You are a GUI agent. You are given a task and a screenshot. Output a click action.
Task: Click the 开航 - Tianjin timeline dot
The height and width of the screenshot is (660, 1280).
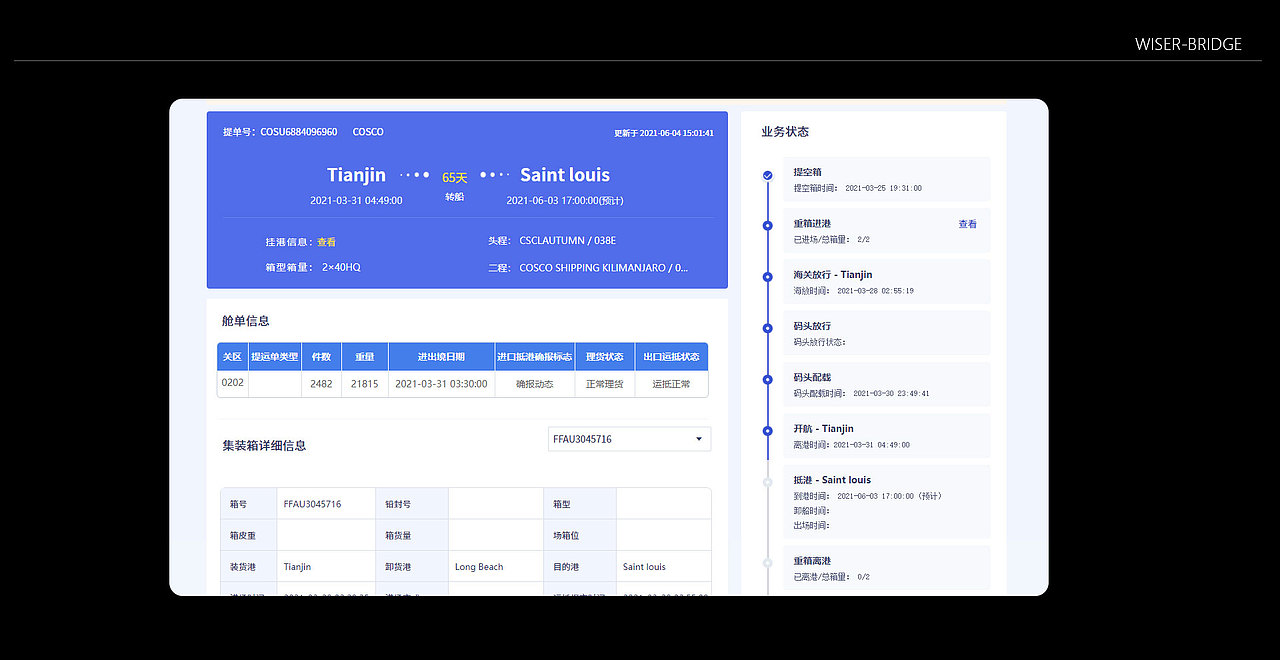(x=768, y=431)
